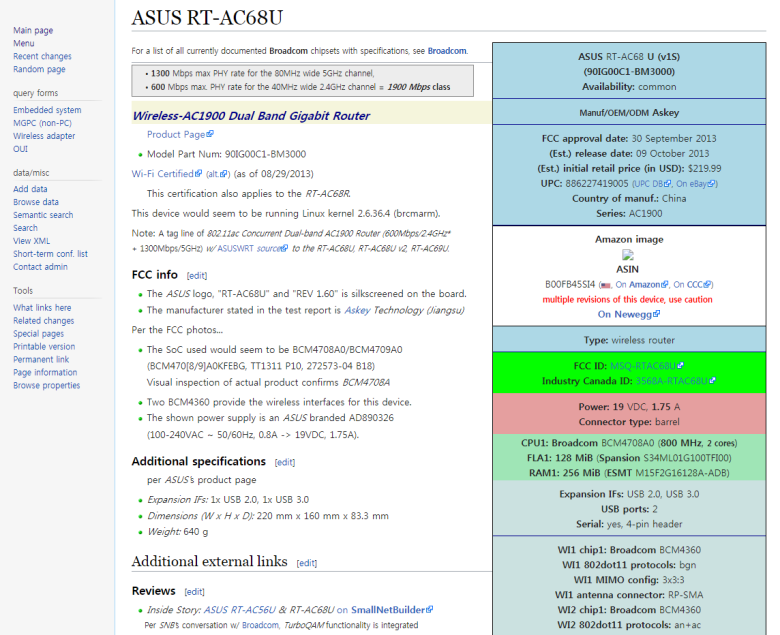Select Printable version in the Tools sidebar
The height and width of the screenshot is (635, 780).
coord(44,347)
